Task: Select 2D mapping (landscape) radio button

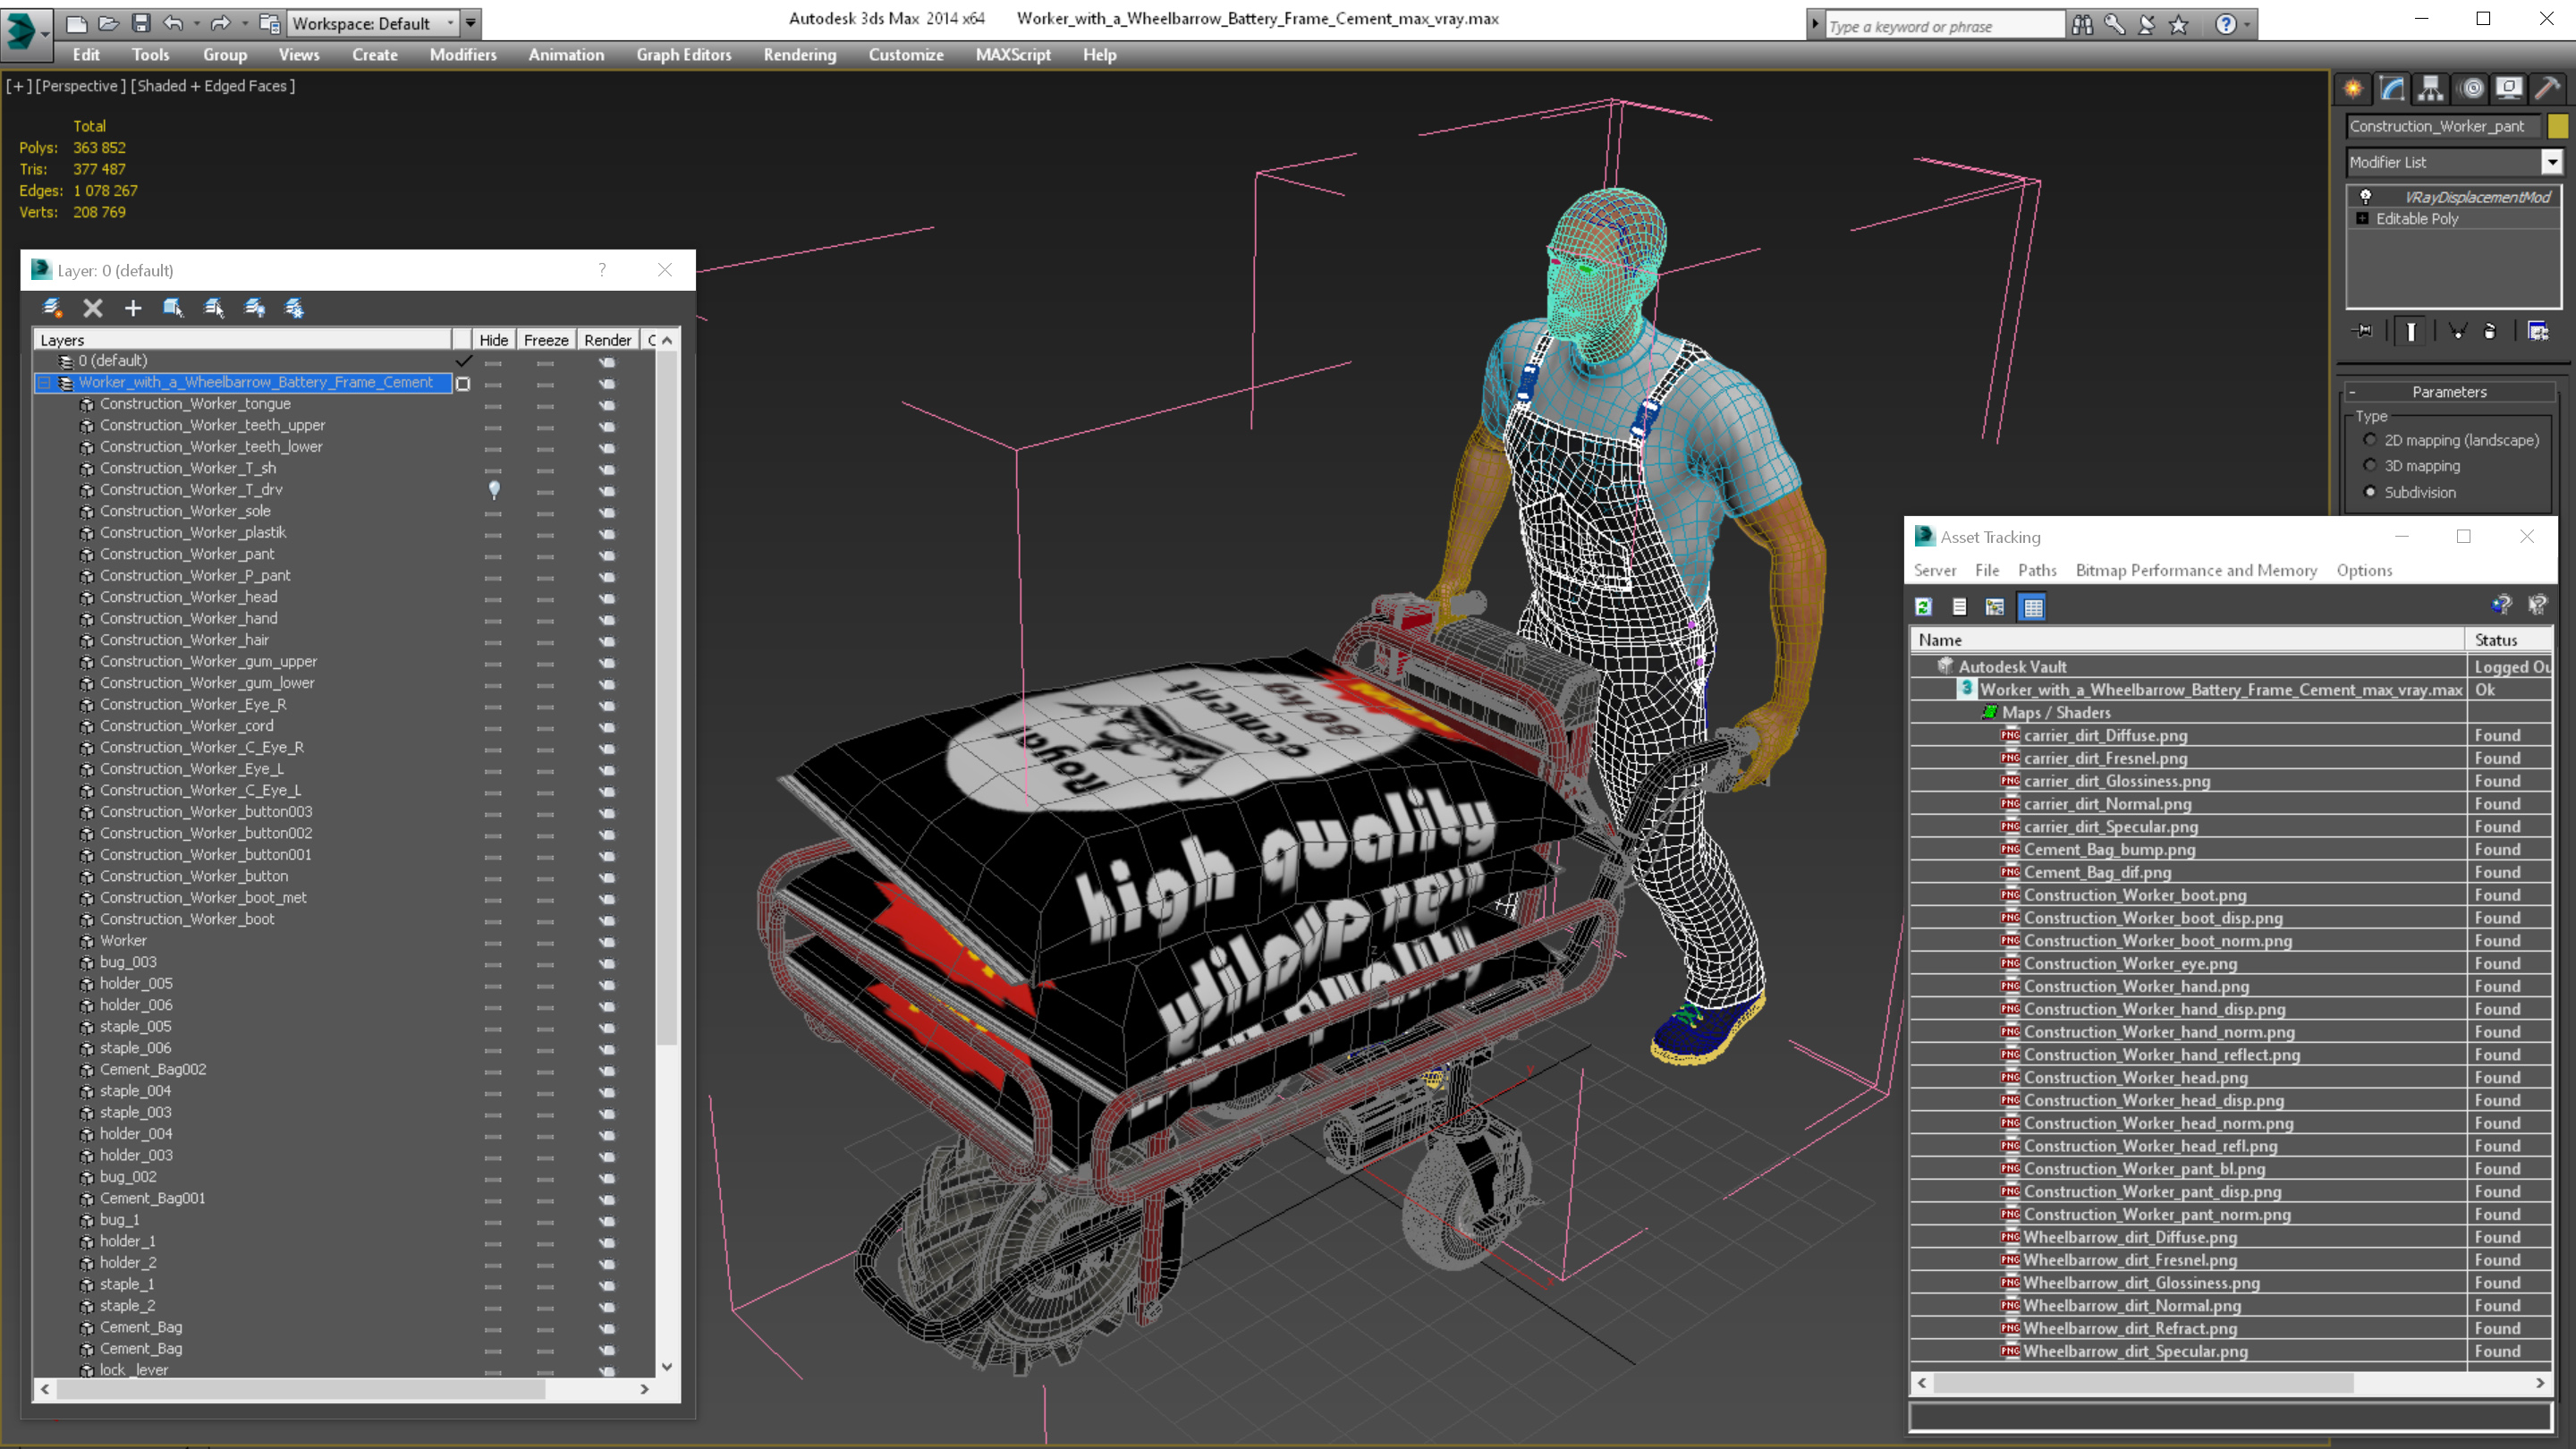Action: point(2370,440)
